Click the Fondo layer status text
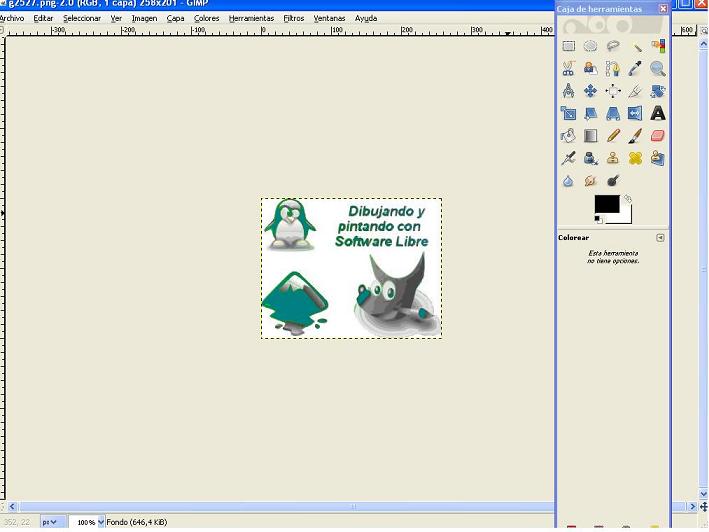The width and height of the screenshot is (709, 532). pos(137,523)
